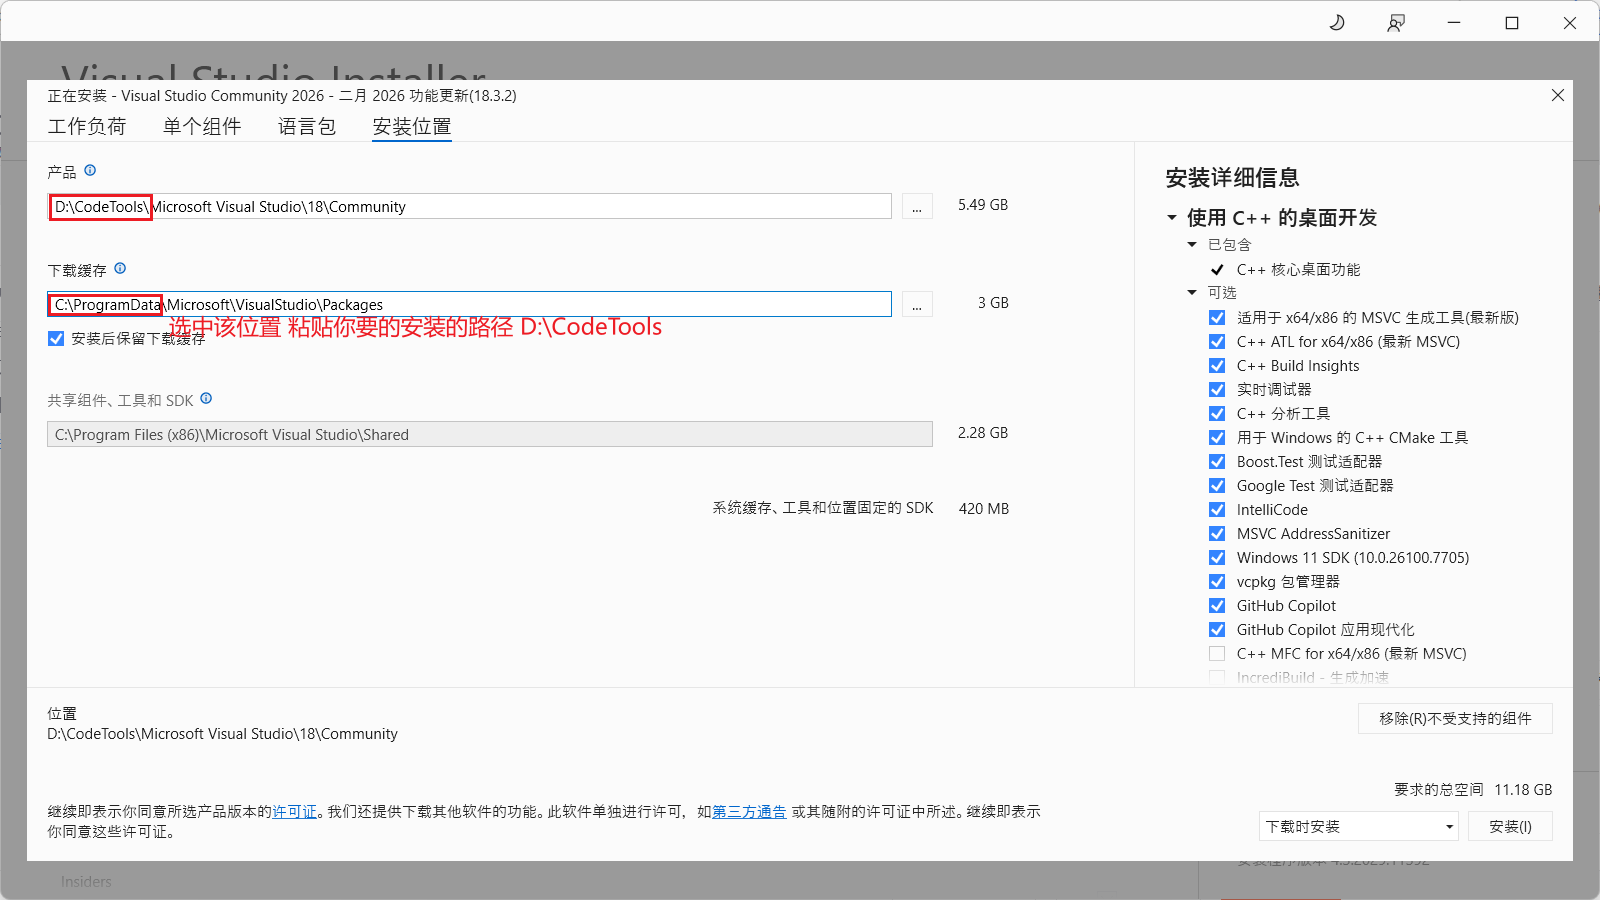Uncheck GitHub Copilot component

coord(1217,606)
